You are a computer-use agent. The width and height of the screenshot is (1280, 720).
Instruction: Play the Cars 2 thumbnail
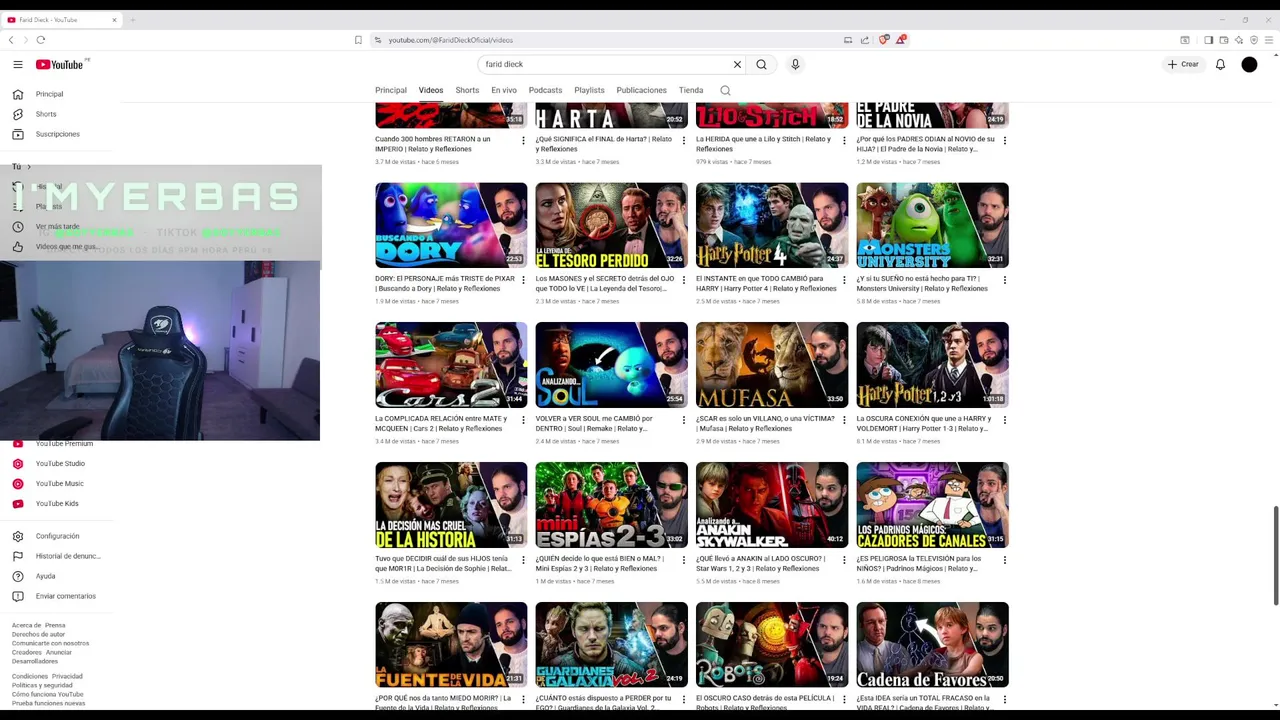[451, 365]
